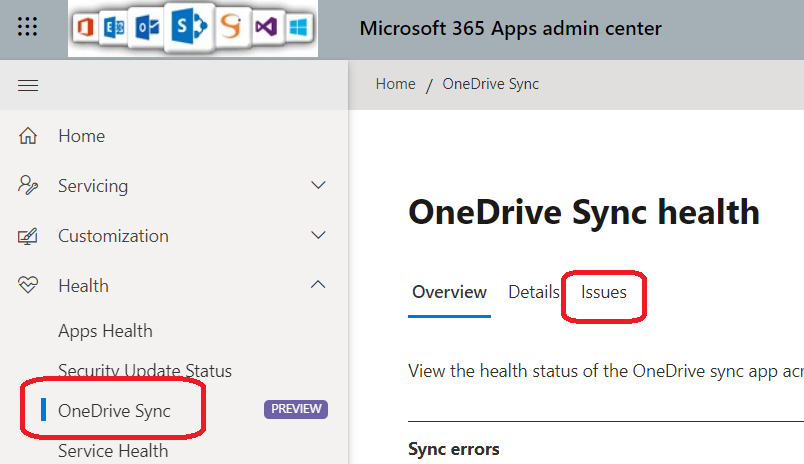Click the Exchange logo icon
This screenshot has height=464, width=804.
(115, 29)
